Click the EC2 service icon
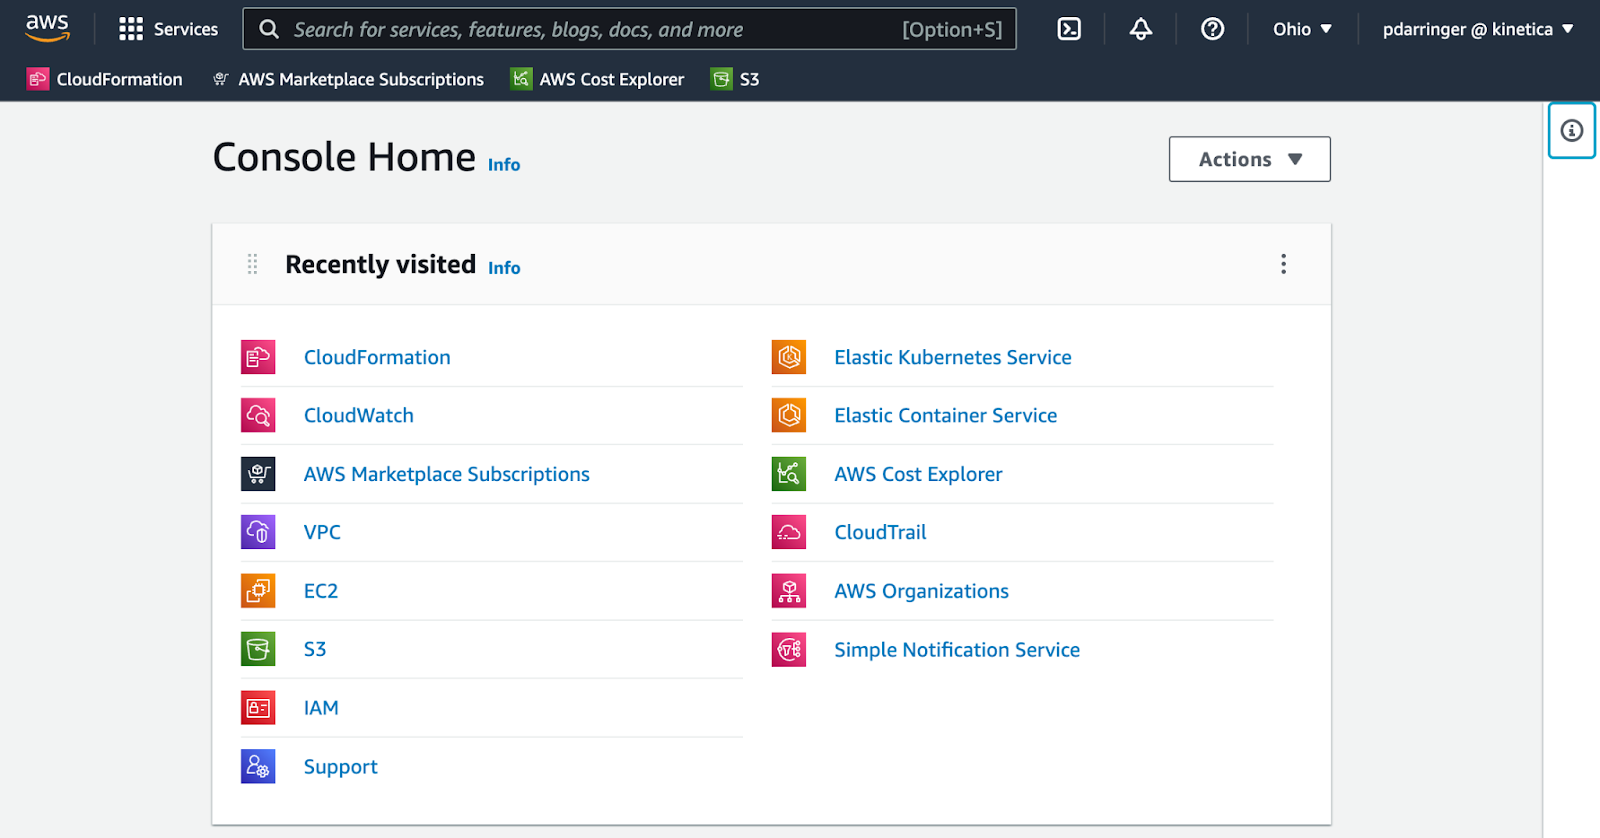Screen dimensions: 1600x838 coord(258,591)
